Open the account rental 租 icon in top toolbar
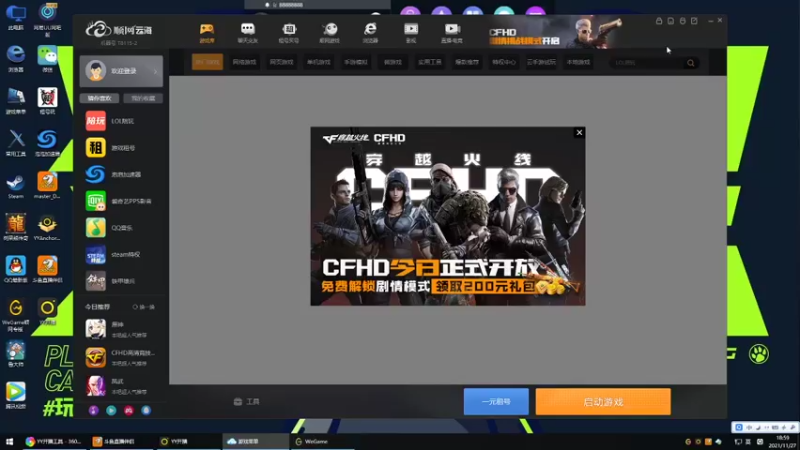800x450 pixels. pos(289,33)
